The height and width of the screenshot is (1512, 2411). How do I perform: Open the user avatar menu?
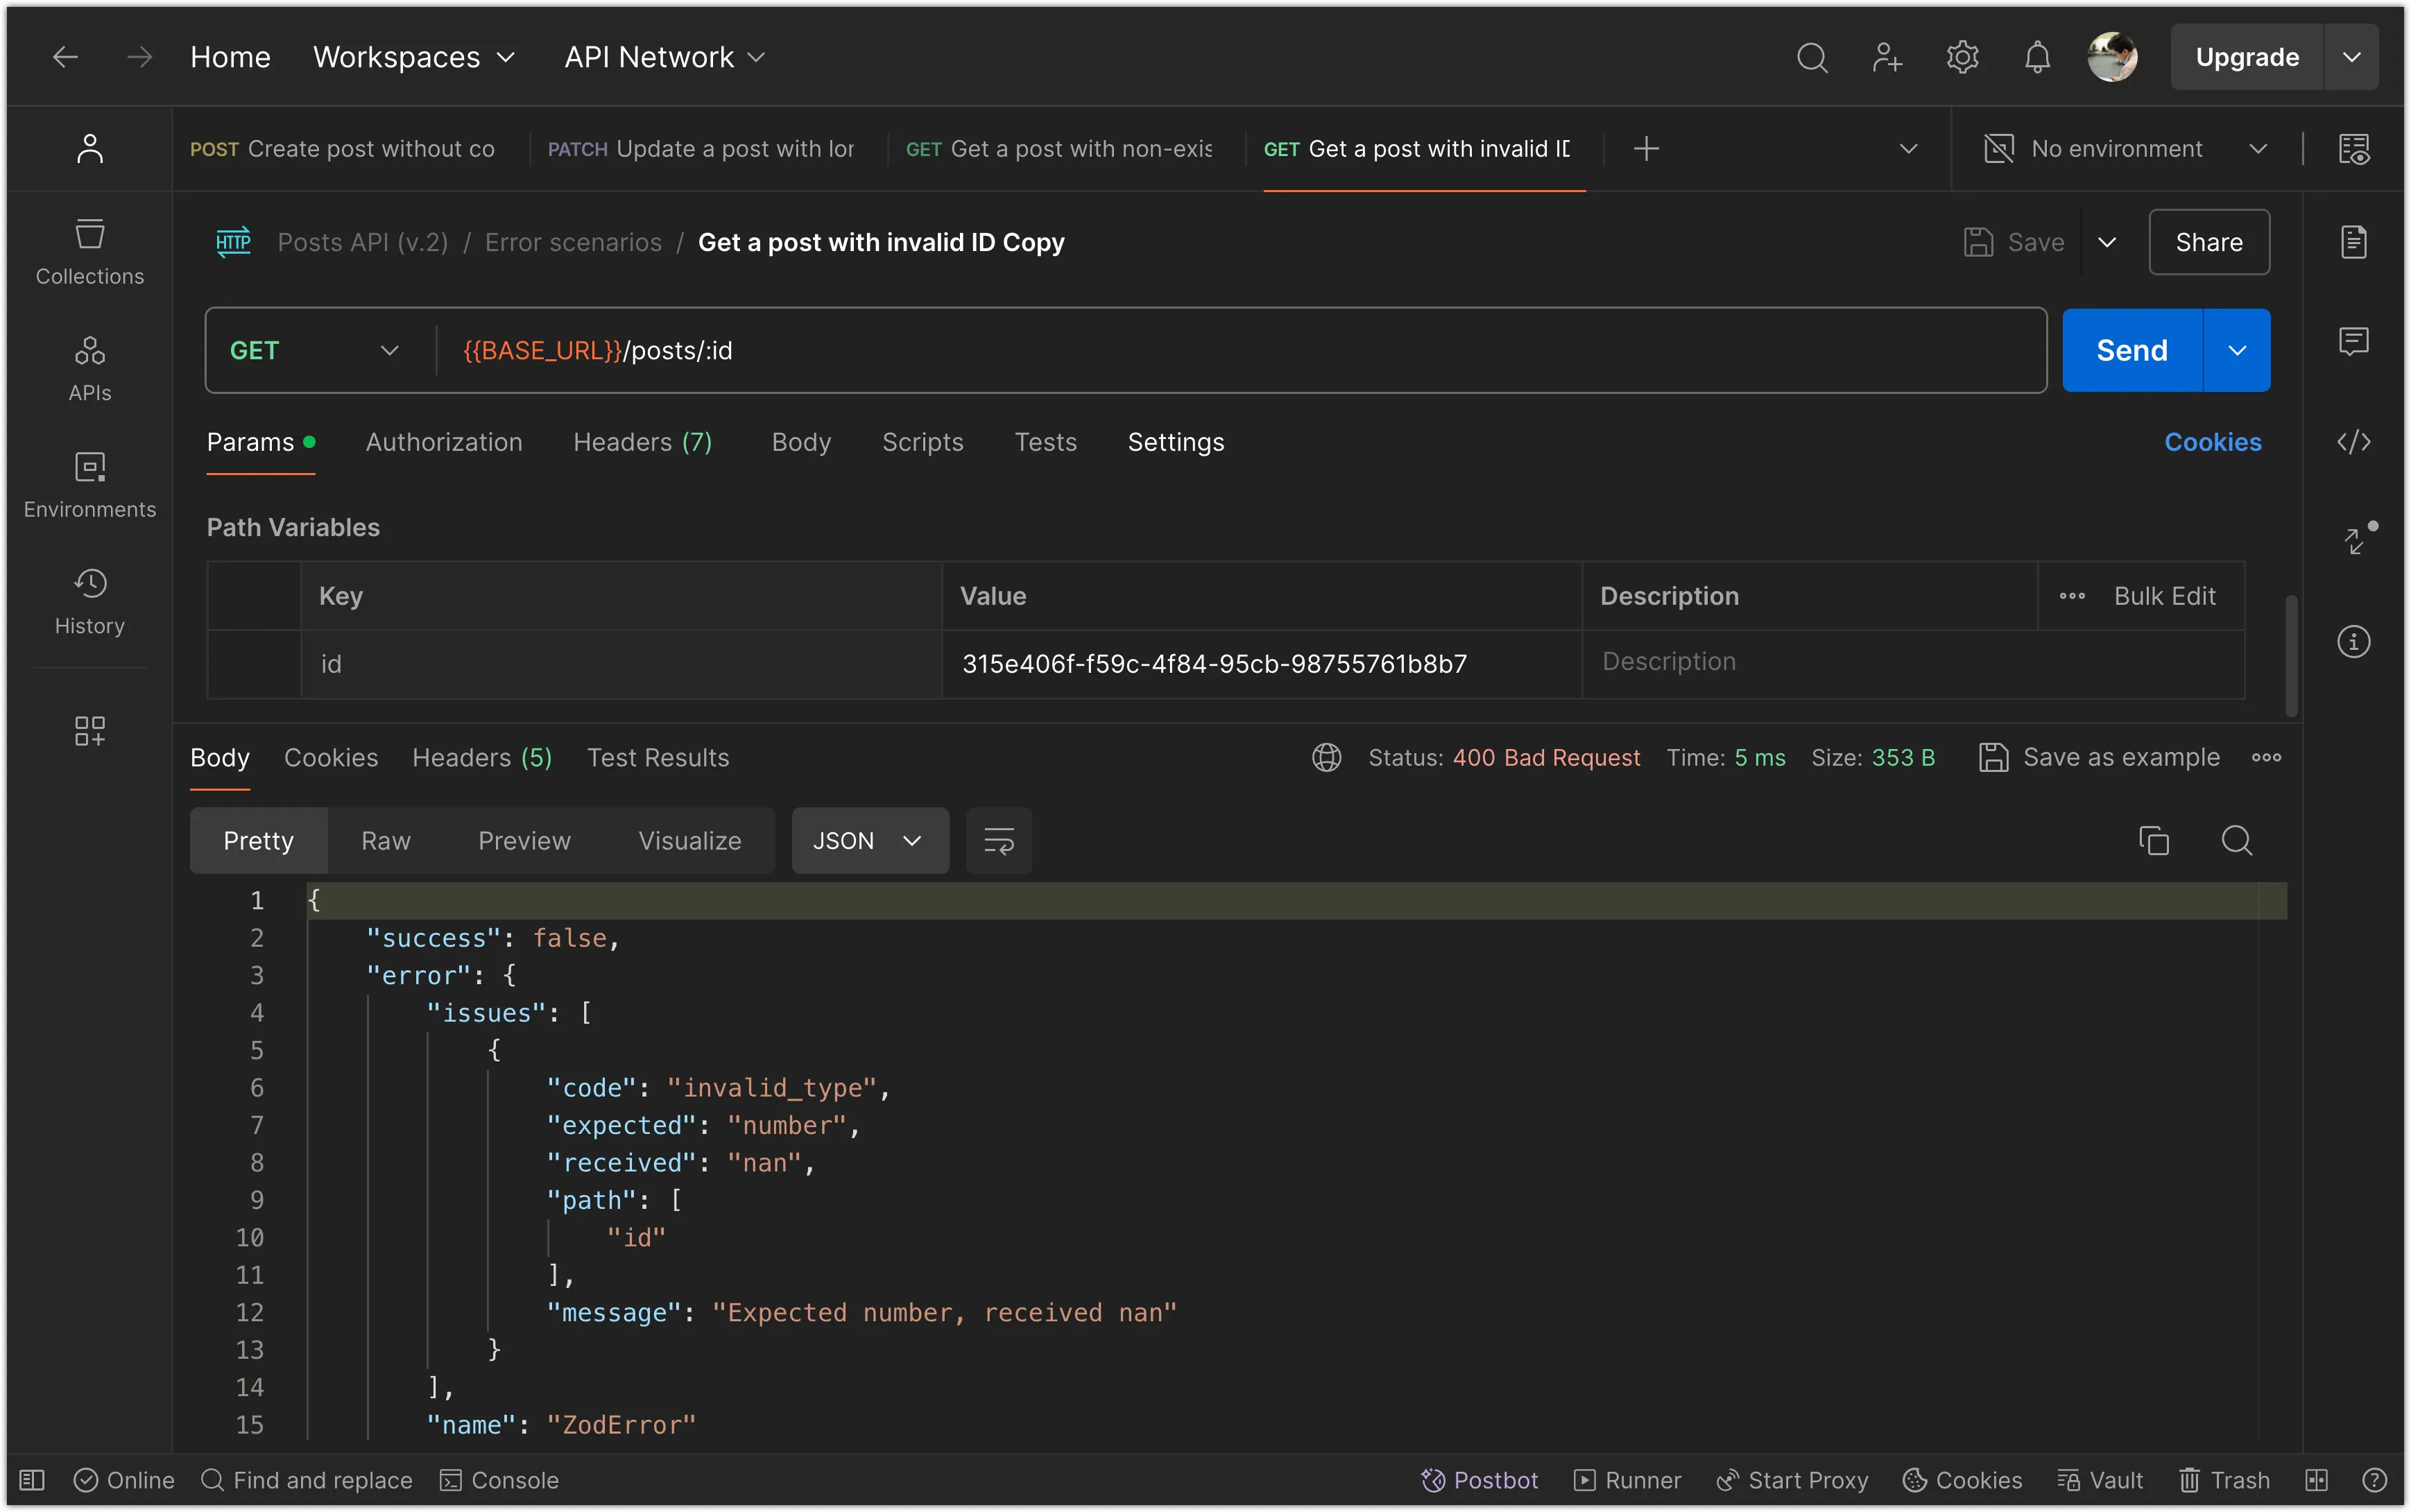[2112, 57]
